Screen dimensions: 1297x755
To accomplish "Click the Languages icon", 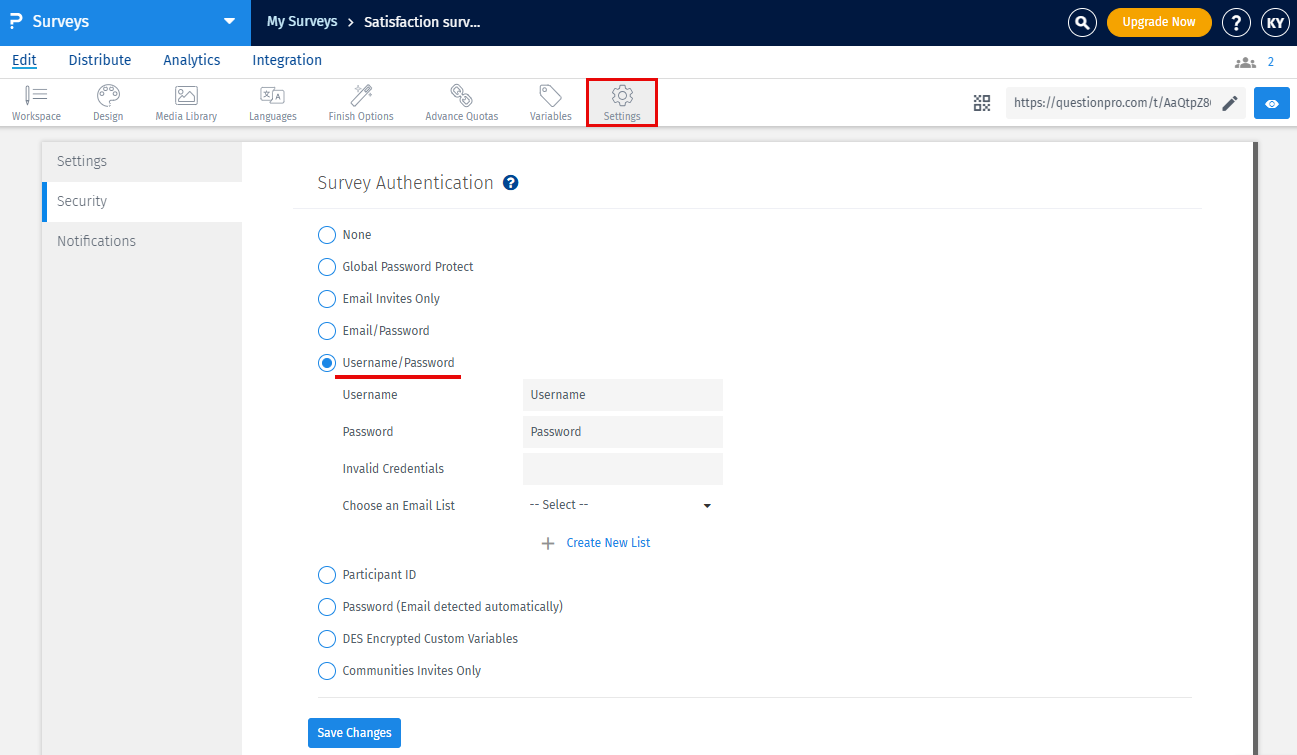I will pyautogui.click(x=272, y=101).
